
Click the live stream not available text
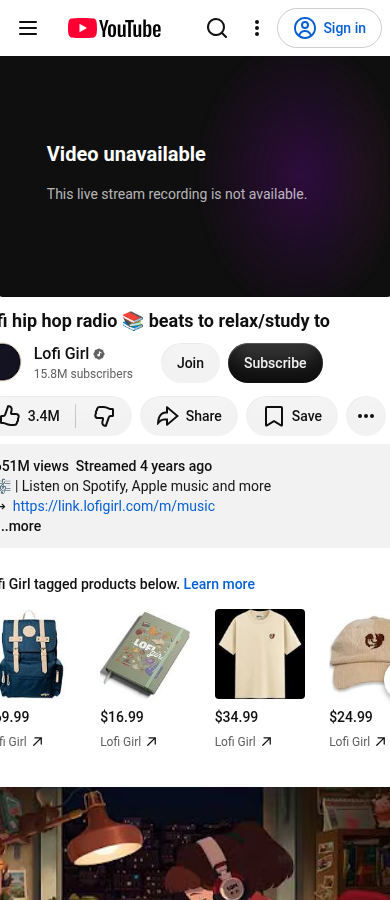[177, 194]
